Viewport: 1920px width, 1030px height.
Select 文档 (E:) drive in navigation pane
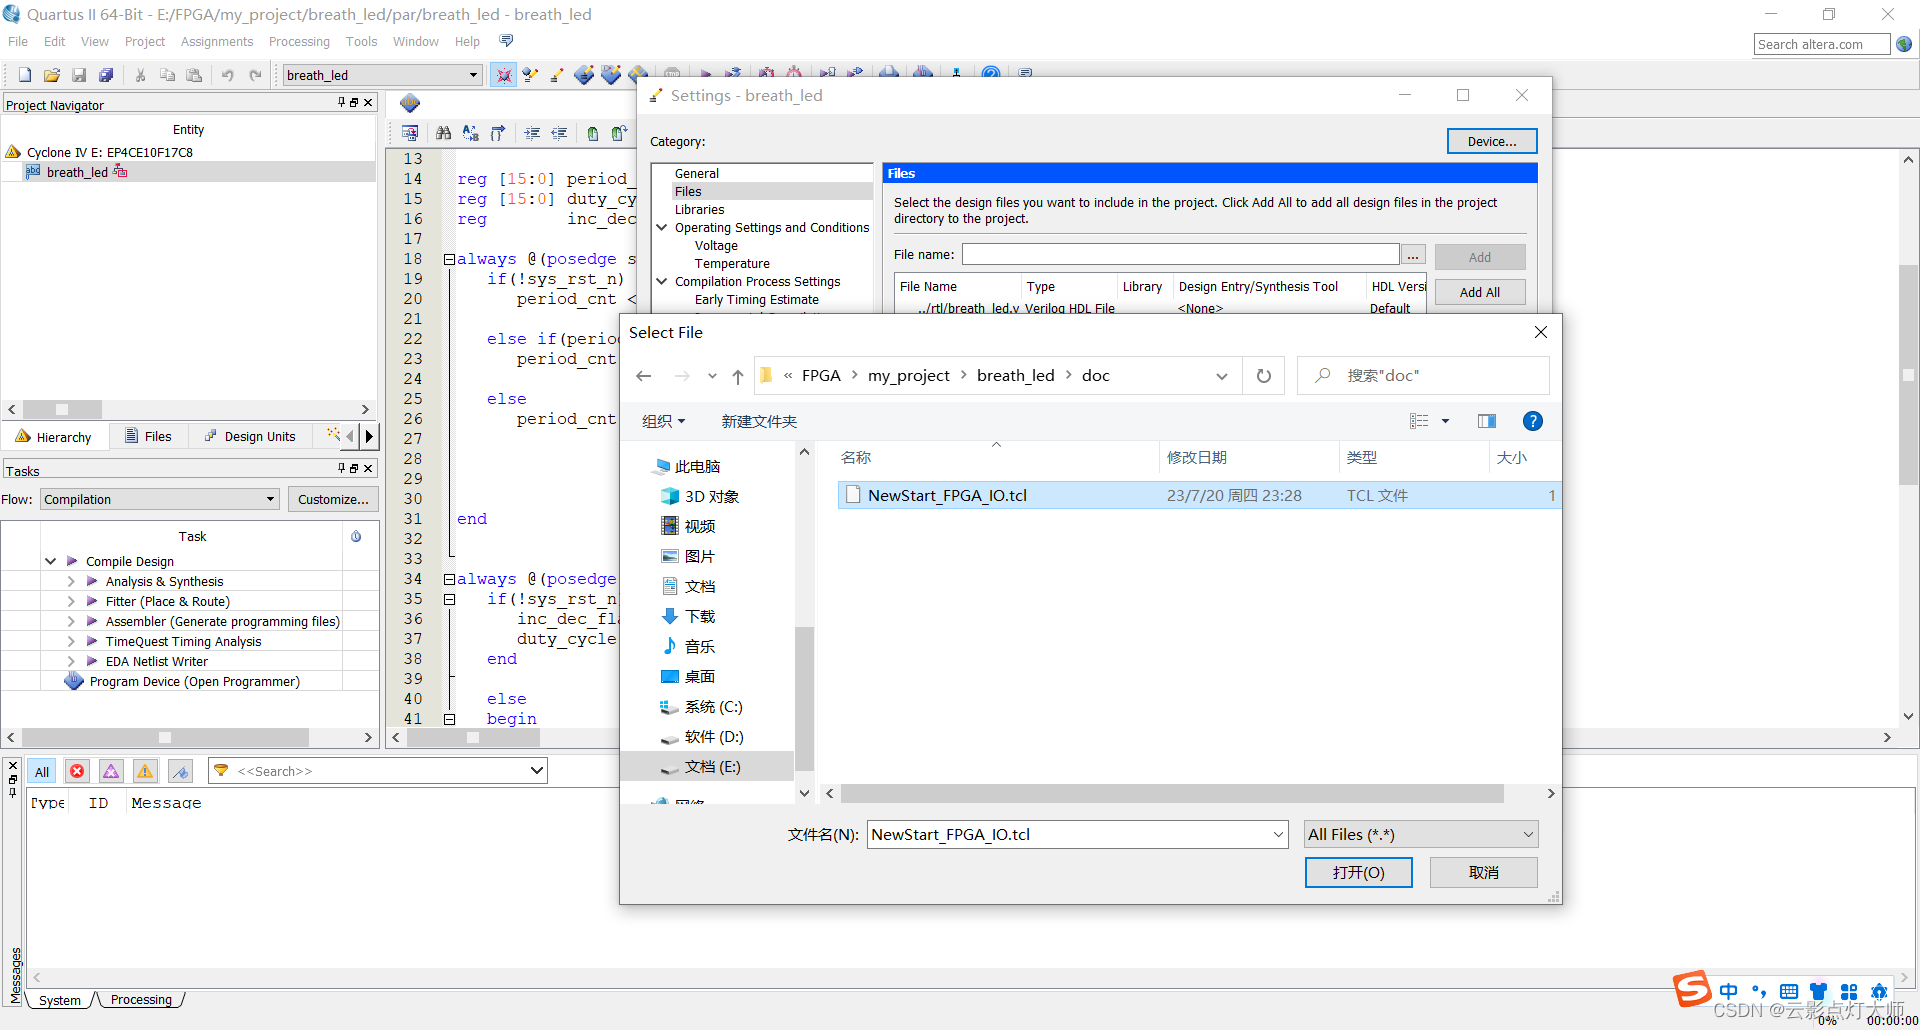tap(707, 767)
